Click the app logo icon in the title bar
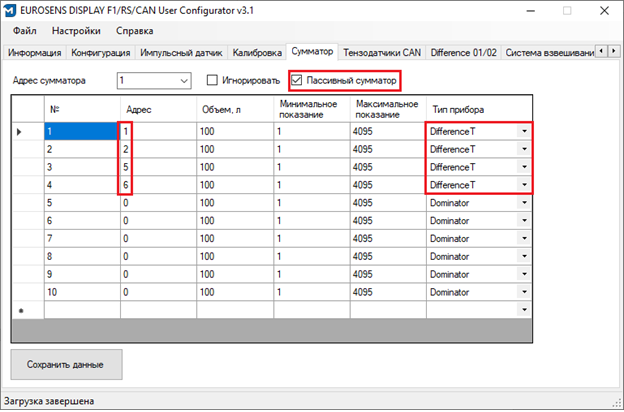Viewport: 624px width, 412px height. (x=9, y=10)
